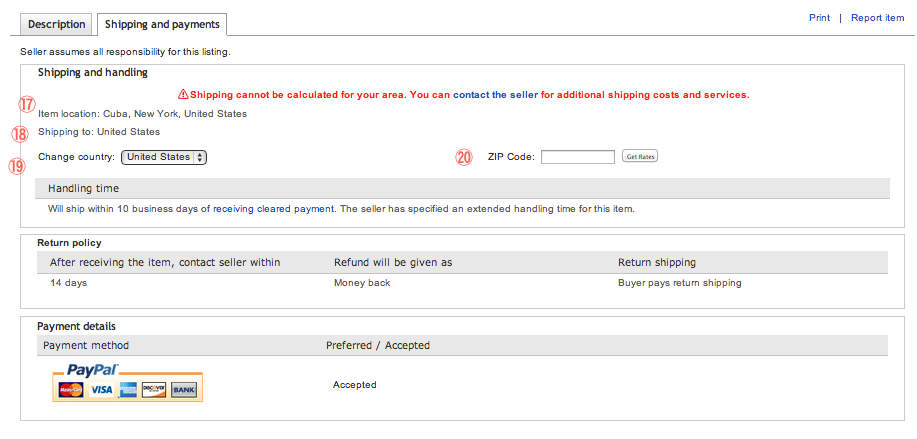Click the American Express card icon
The width and height of the screenshot is (917, 439).
pyautogui.click(x=128, y=390)
